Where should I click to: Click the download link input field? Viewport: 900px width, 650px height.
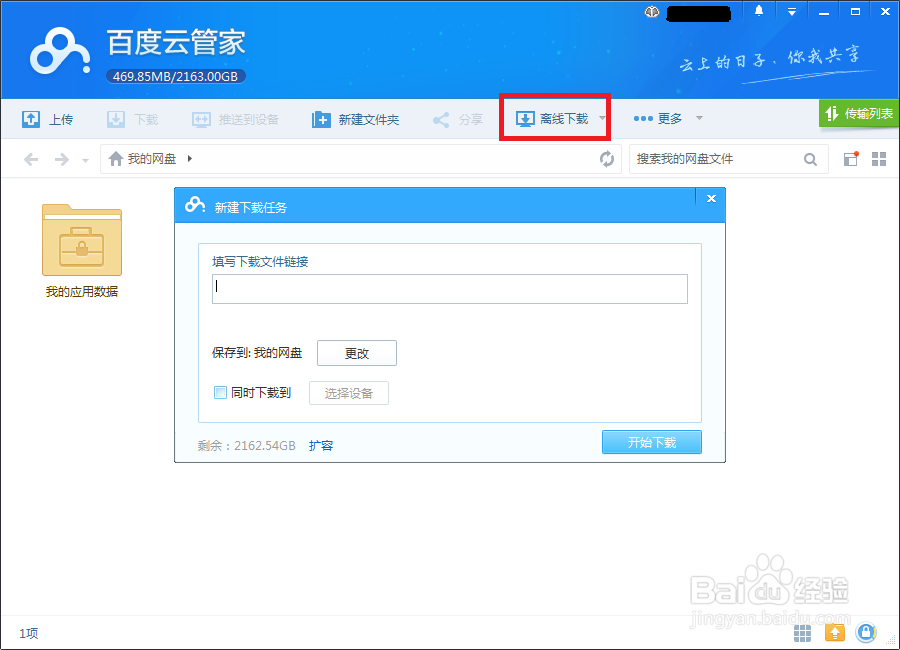(449, 289)
